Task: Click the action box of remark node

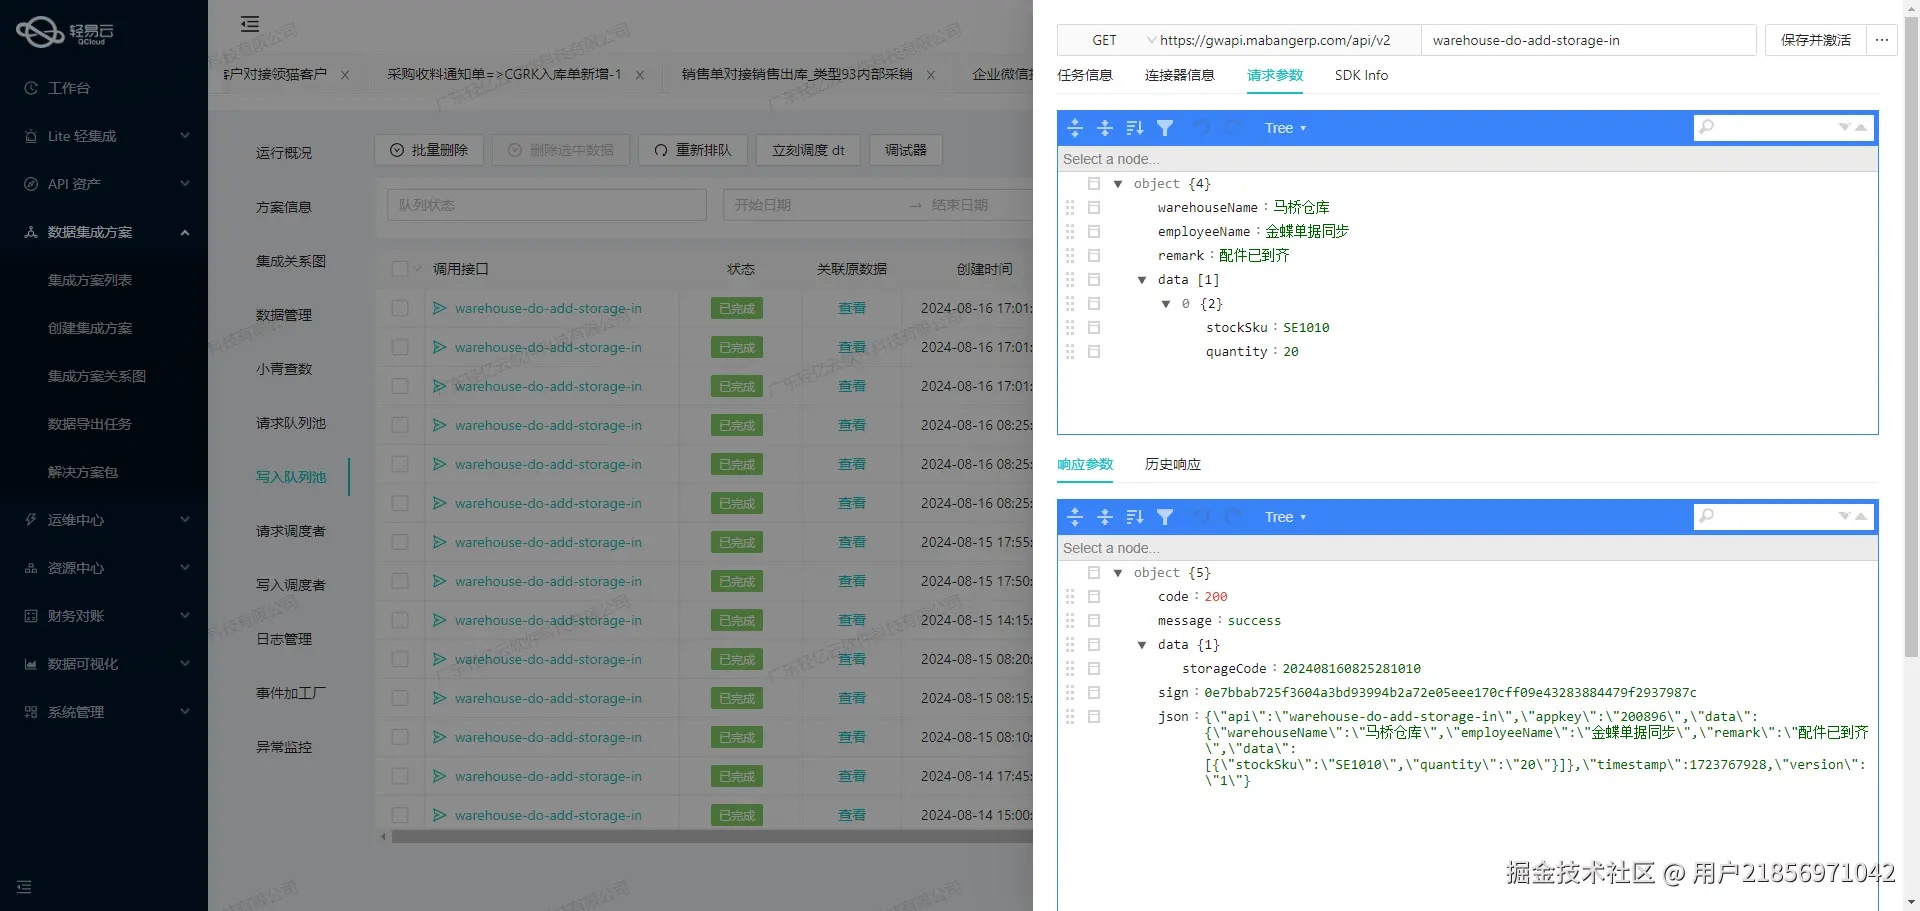Action: (1094, 256)
